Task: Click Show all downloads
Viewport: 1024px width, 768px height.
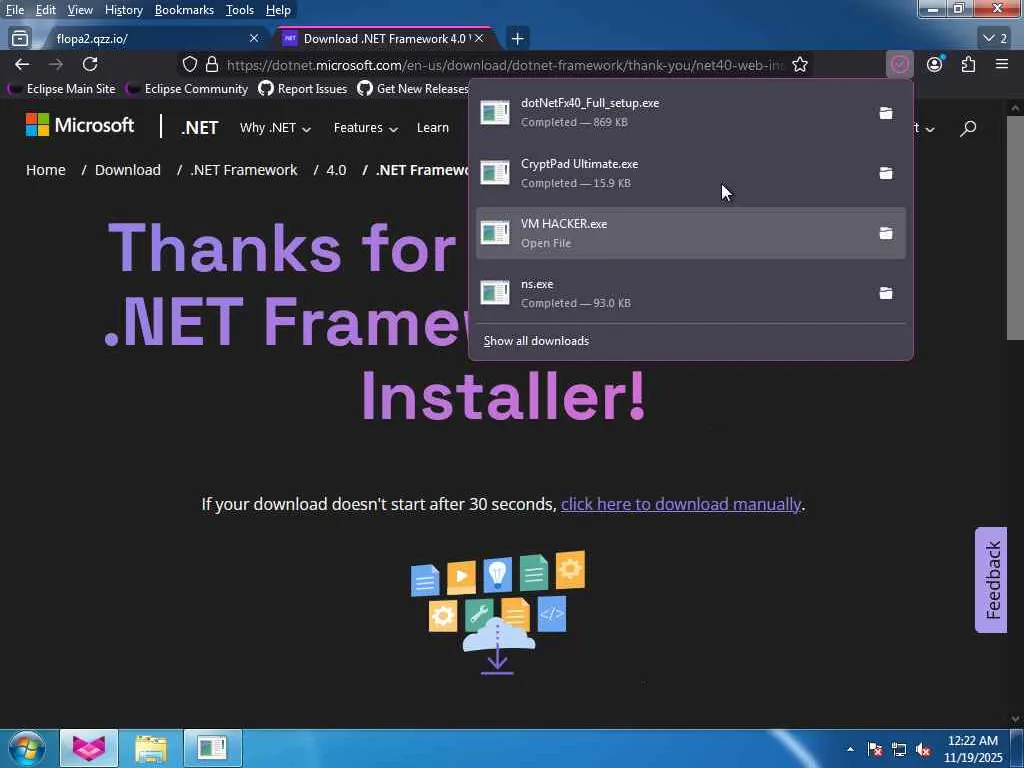Action: 536,341
